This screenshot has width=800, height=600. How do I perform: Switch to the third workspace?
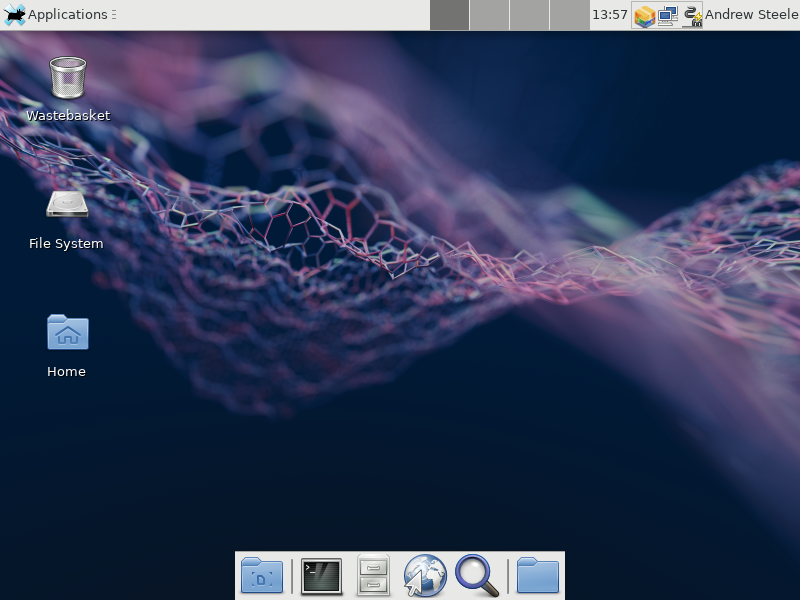point(529,15)
